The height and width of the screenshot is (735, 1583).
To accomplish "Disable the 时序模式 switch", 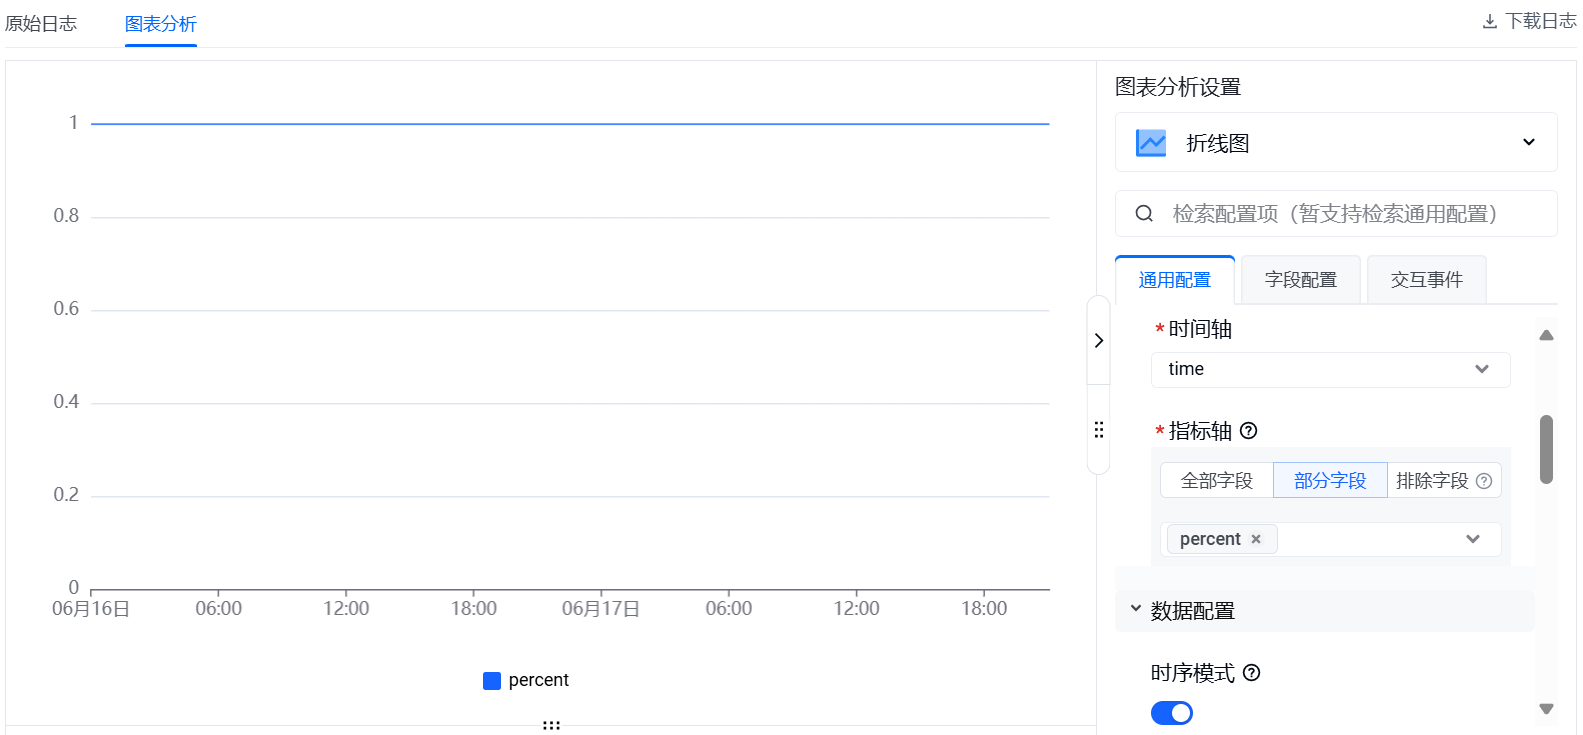I will click(x=1171, y=712).
